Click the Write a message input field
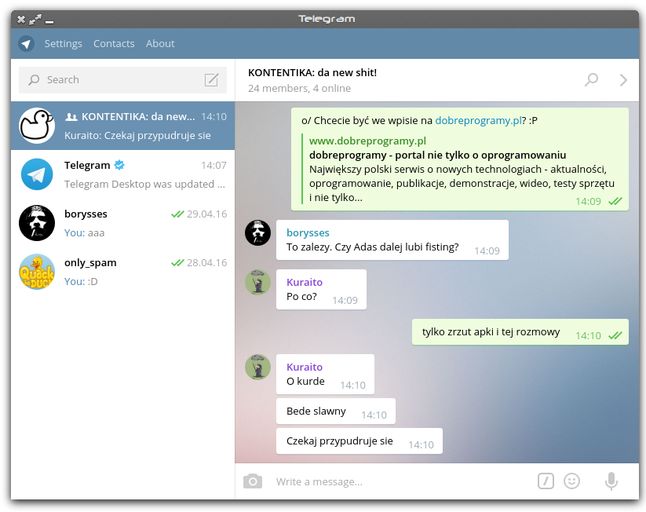 point(400,481)
